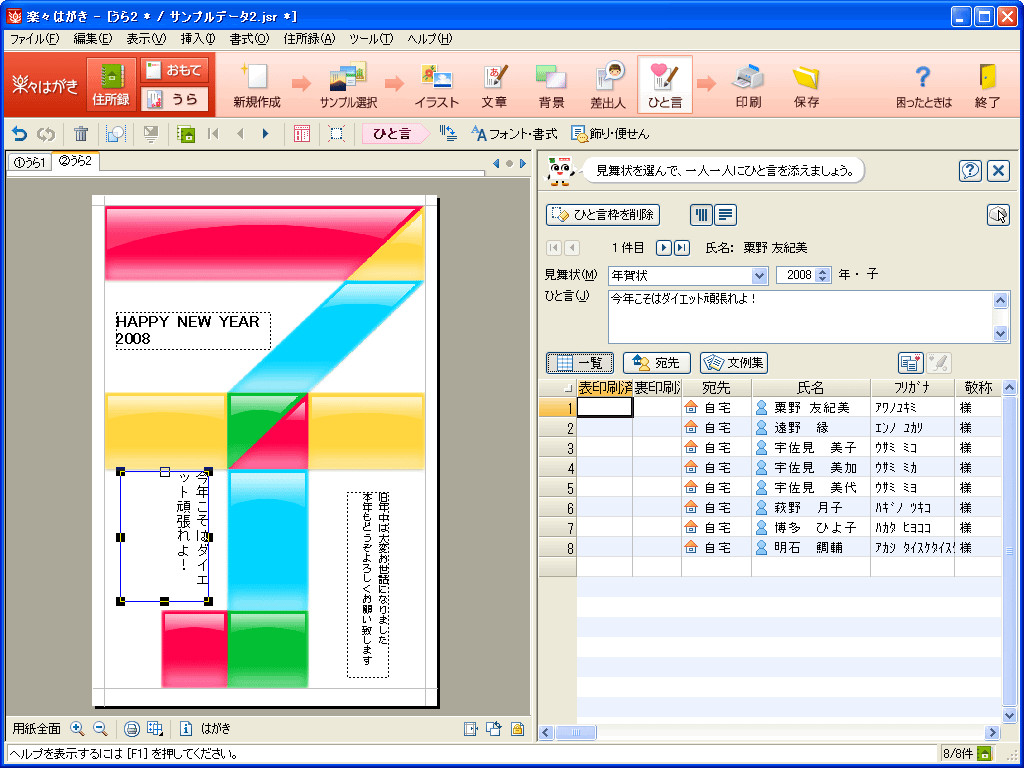Select the ひと言 step icon

coord(665,85)
